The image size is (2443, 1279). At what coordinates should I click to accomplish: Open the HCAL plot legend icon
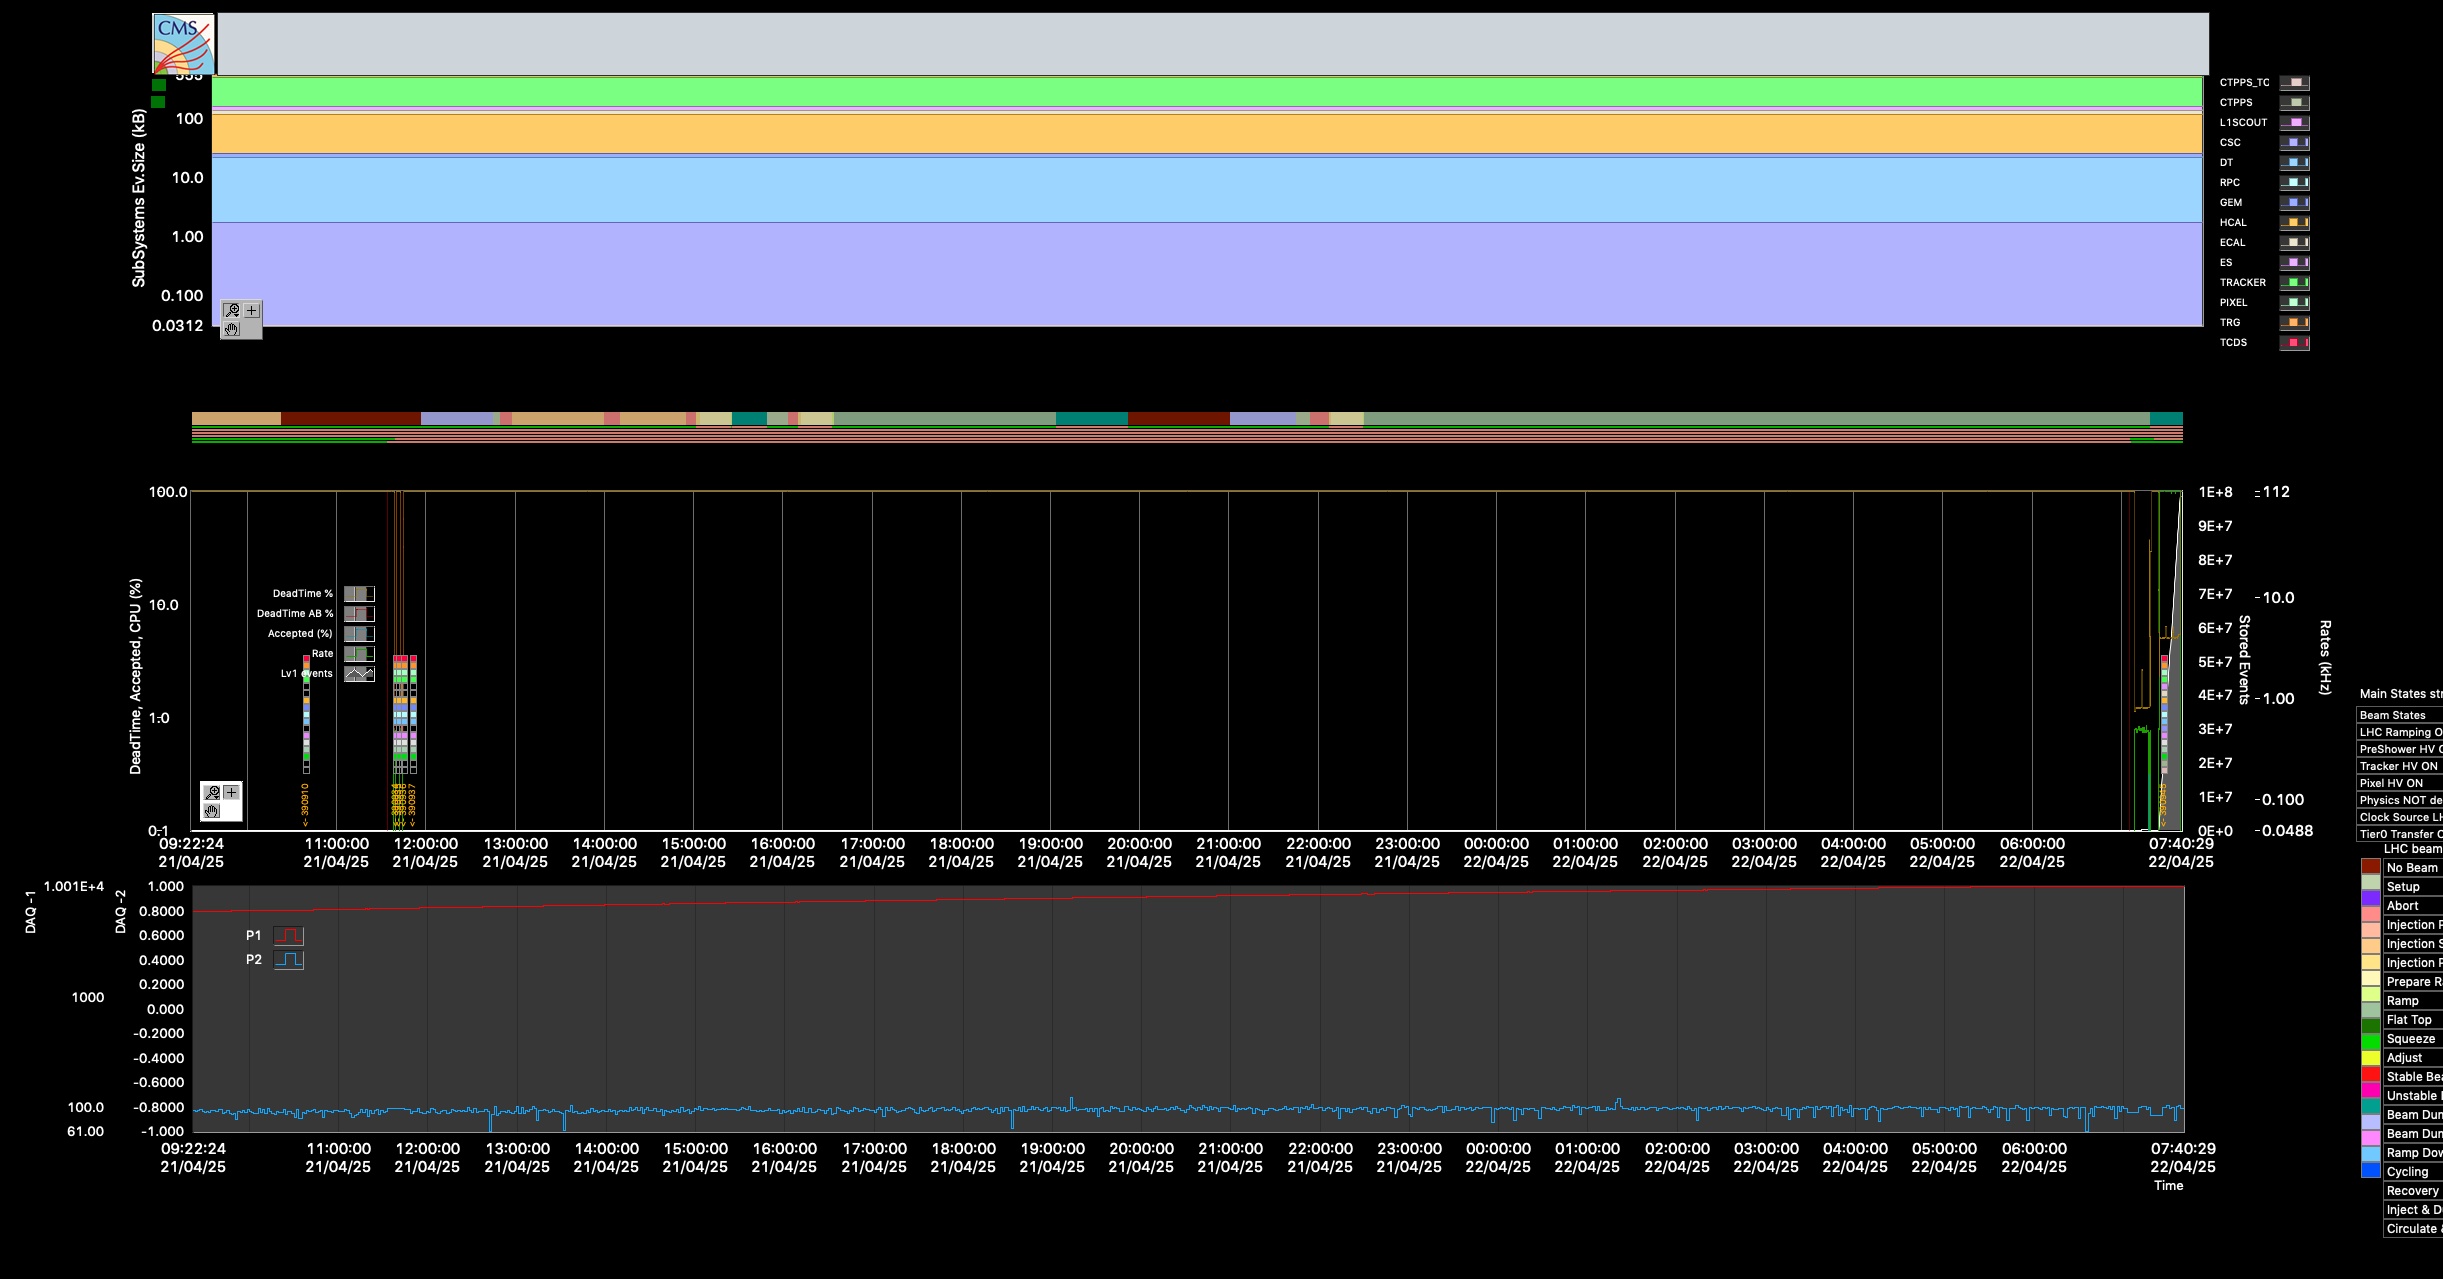pos(2294,223)
